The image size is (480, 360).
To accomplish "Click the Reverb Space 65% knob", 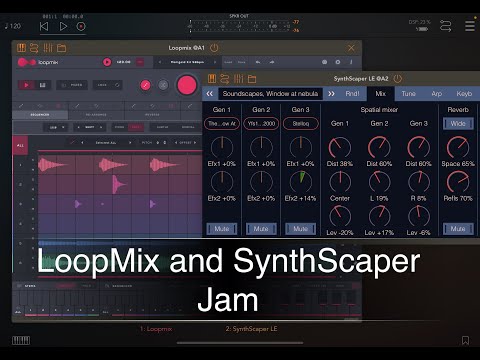I will [458, 147].
